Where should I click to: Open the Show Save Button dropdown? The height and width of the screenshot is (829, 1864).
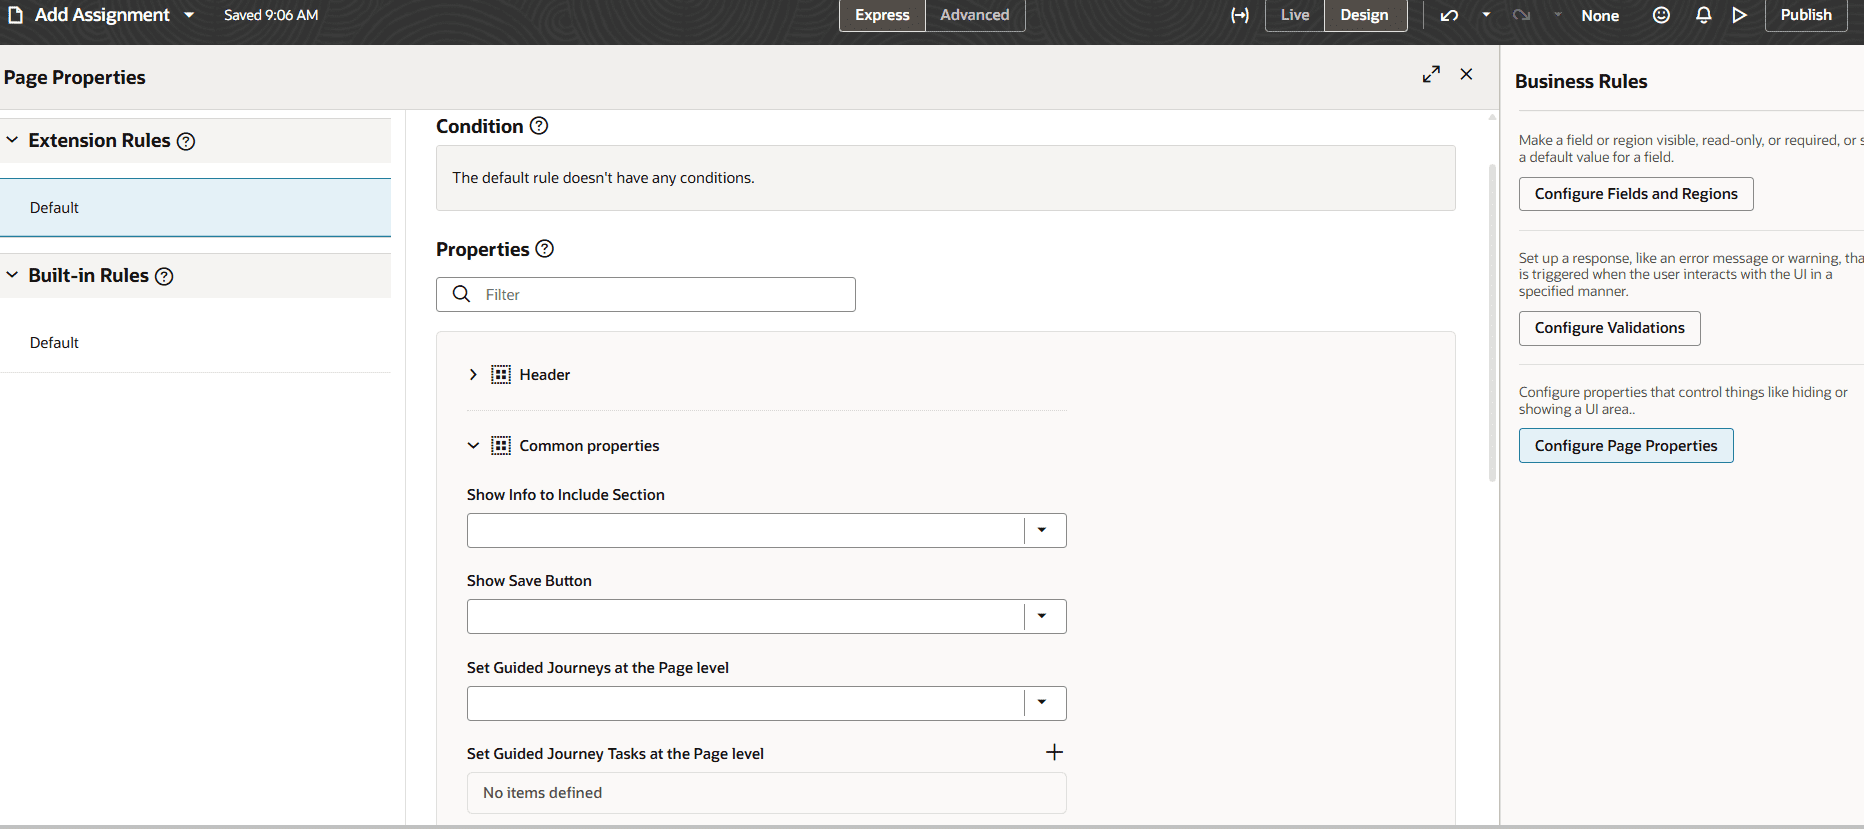[1042, 616]
